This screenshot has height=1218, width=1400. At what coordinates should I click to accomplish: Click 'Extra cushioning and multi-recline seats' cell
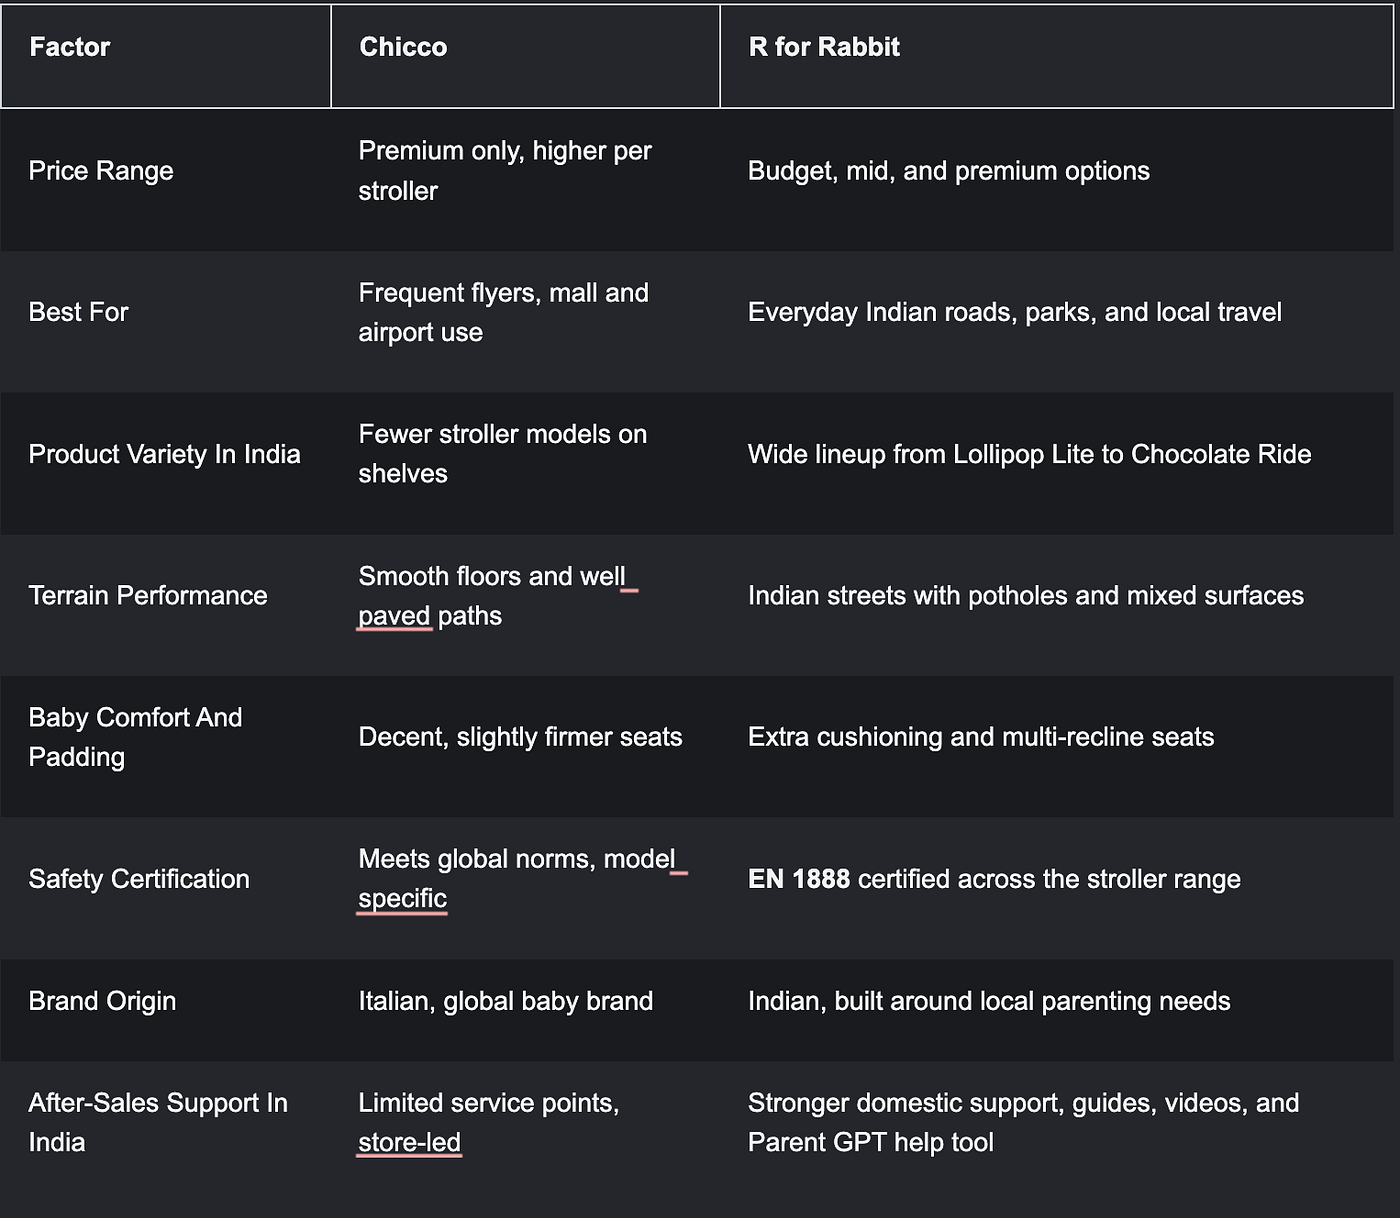pos(981,737)
